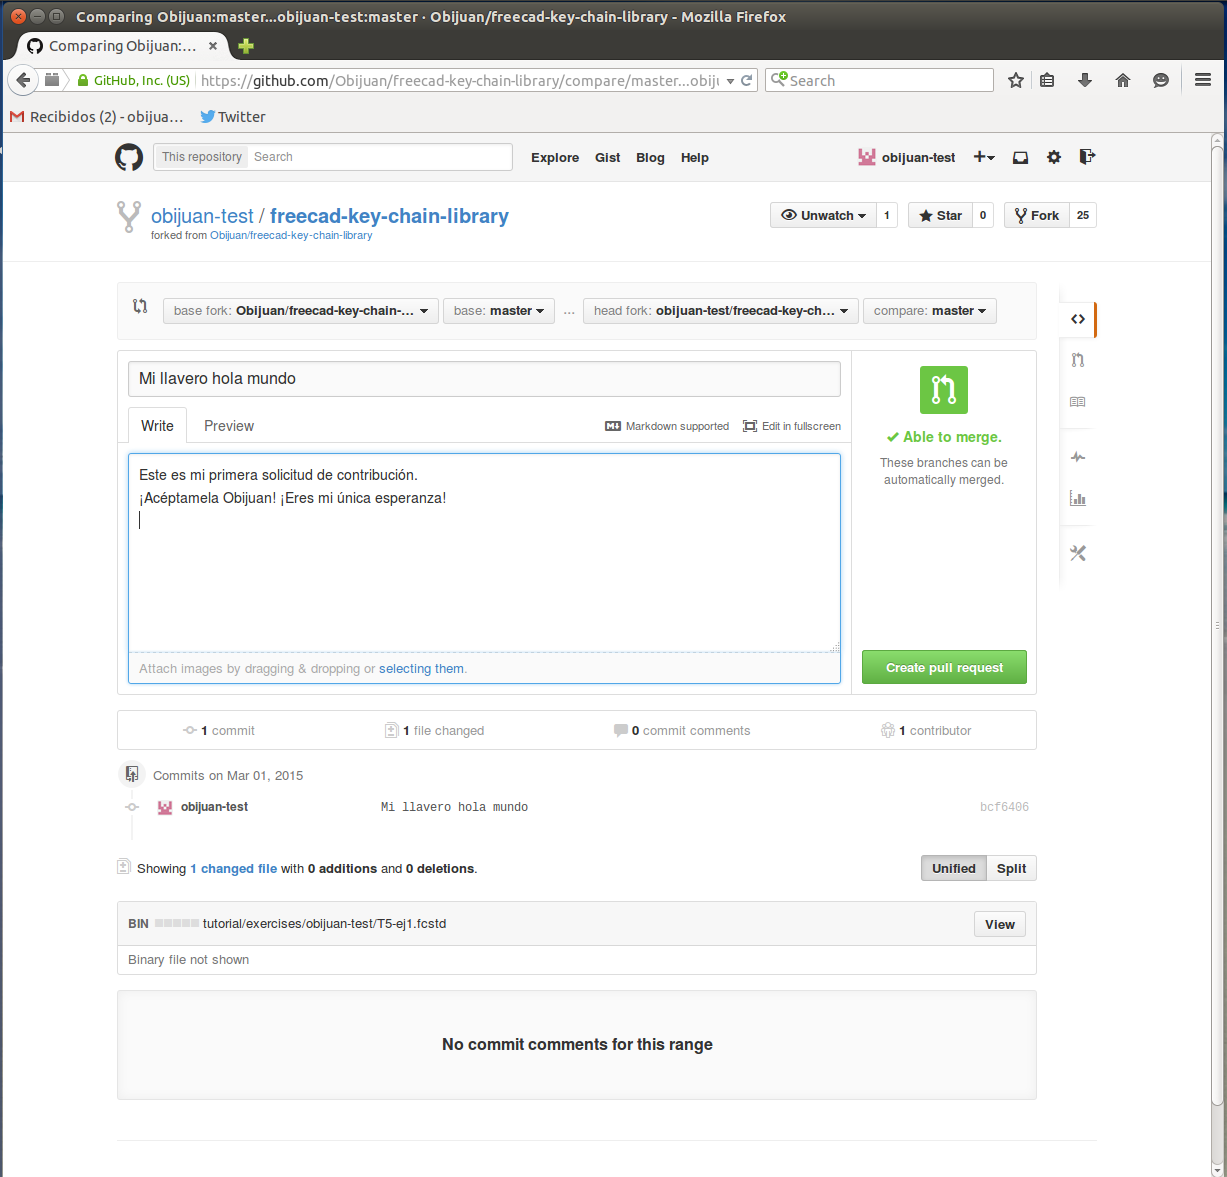Screen dimensions: 1227x1177
Task: Open repository Settings tools icon
Action: click(x=1078, y=553)
